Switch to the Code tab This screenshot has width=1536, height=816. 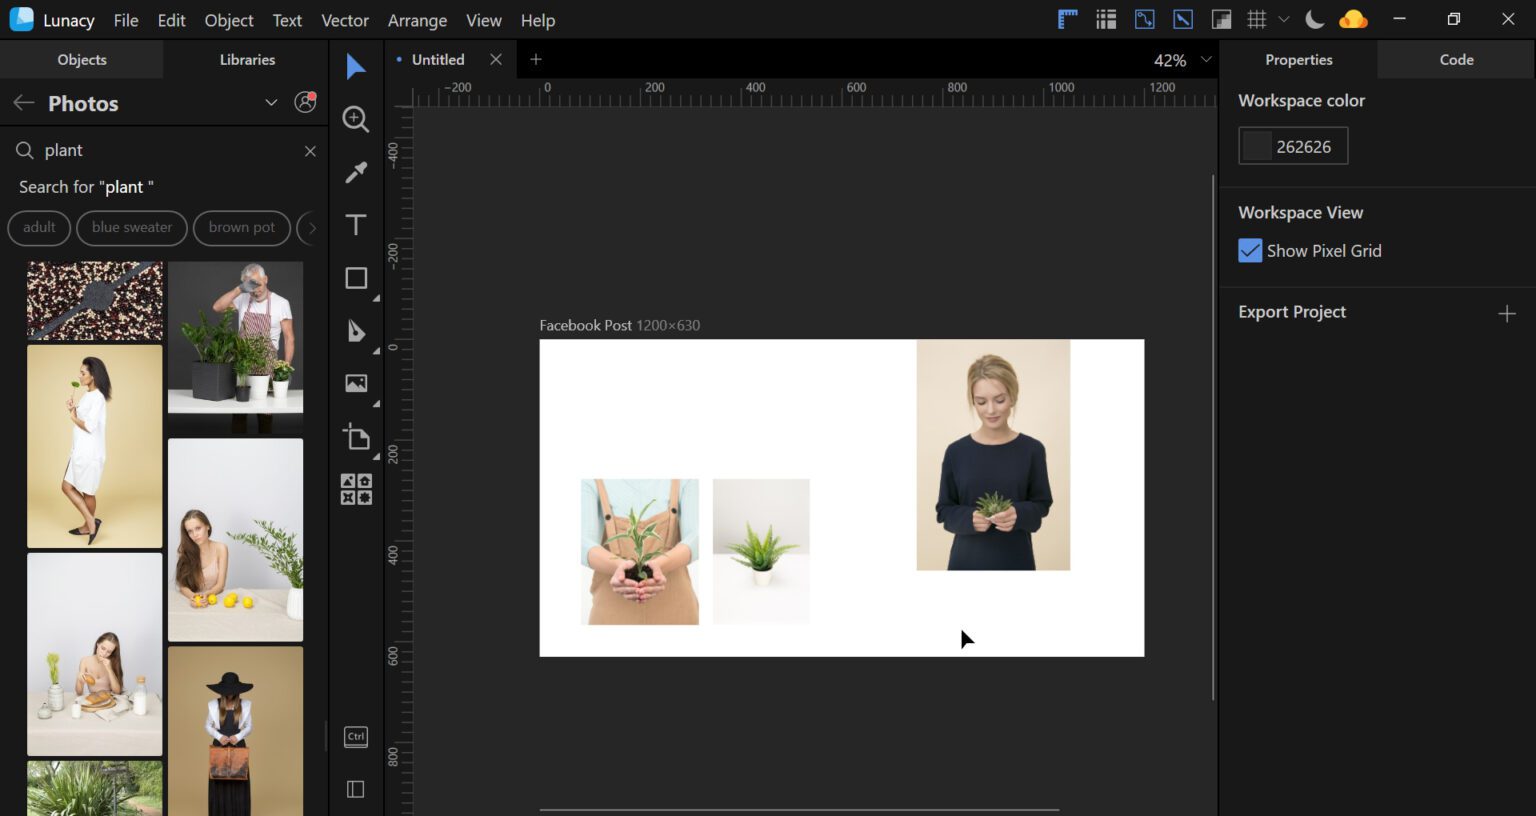[1455, 59]
